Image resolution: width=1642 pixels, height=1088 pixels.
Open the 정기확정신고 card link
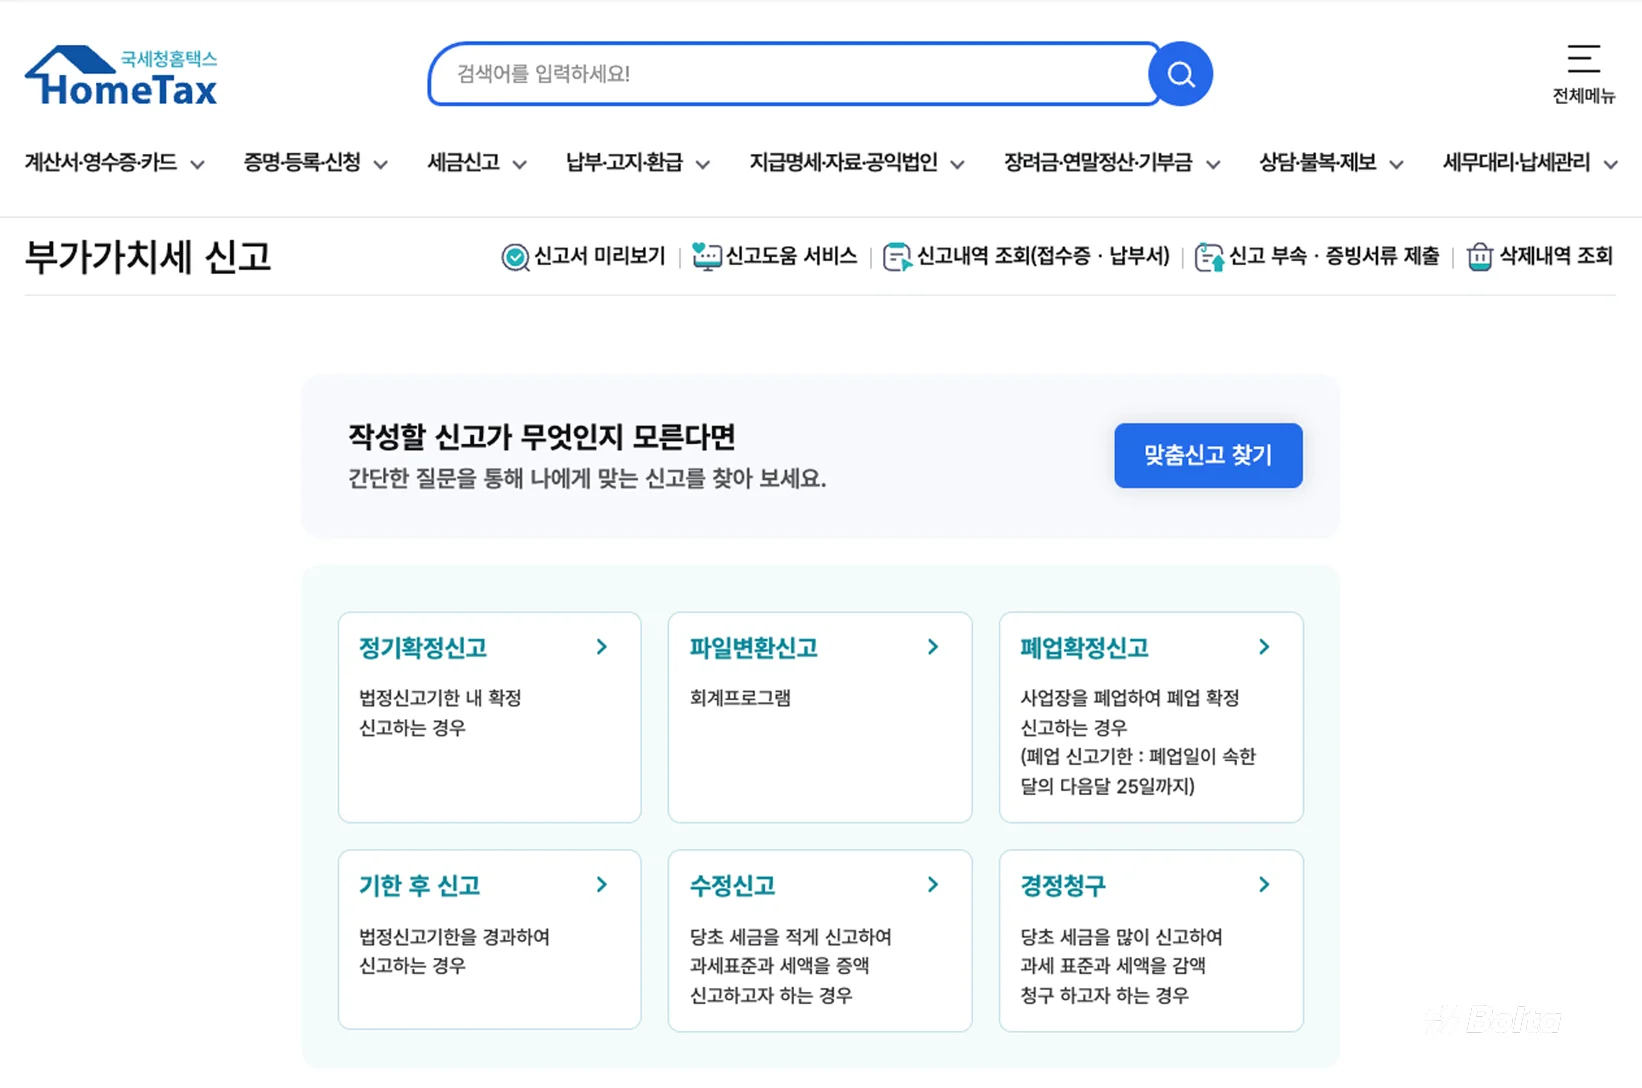point(489,648)
